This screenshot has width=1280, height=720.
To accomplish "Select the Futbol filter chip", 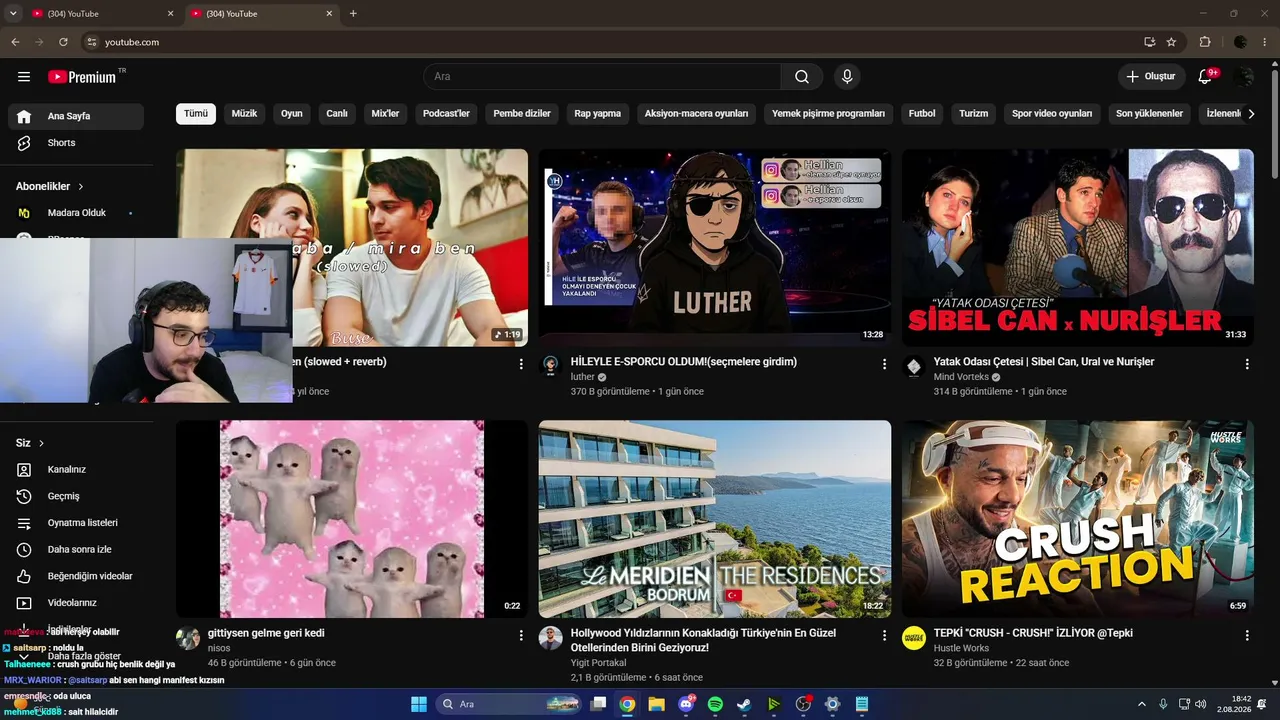I will pyautogui.click(x=922, y=114).
